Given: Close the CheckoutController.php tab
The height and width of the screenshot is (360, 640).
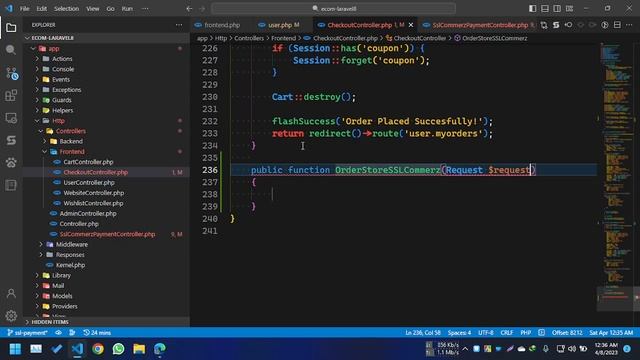Looking at the screenshot, I should tap(411, 25).
